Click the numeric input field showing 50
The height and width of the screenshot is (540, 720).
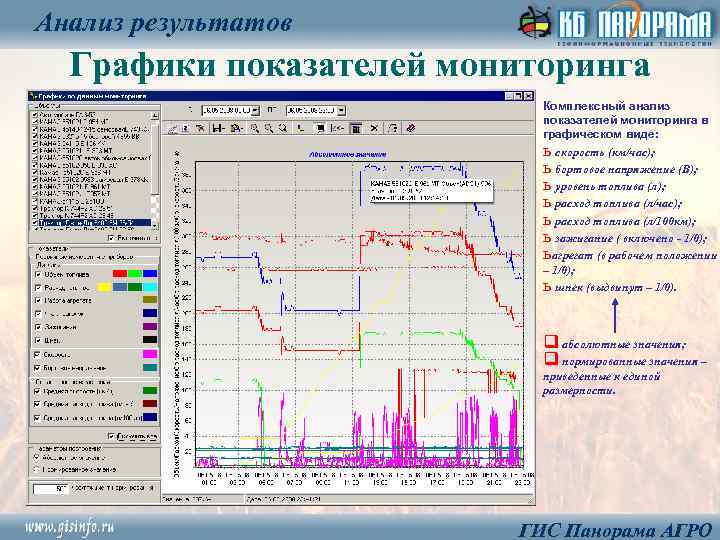coord(51,489)
